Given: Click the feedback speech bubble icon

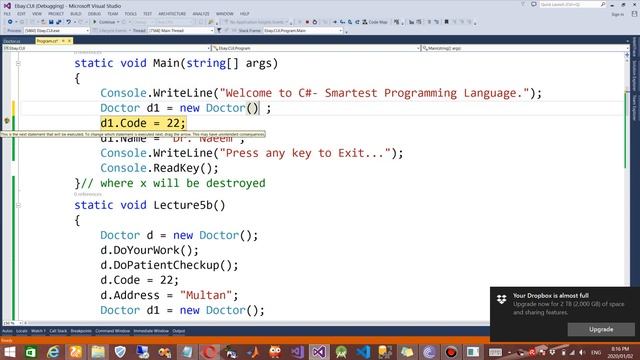Looking at the screenshot, I should click(533, 4).
